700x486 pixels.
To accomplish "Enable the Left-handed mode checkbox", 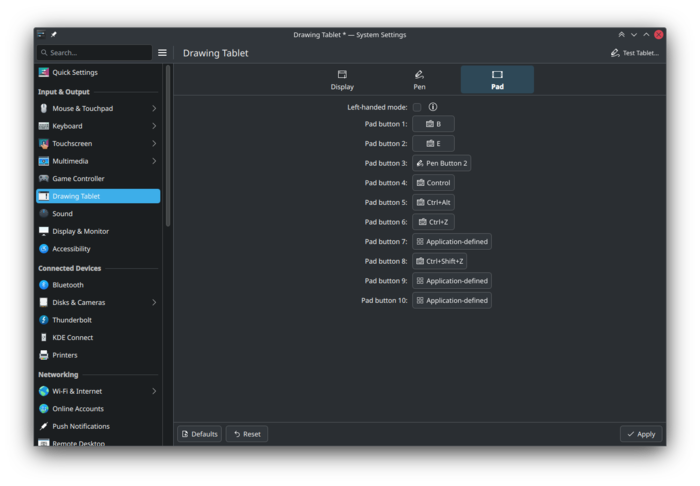I will [x=417, y=107].
